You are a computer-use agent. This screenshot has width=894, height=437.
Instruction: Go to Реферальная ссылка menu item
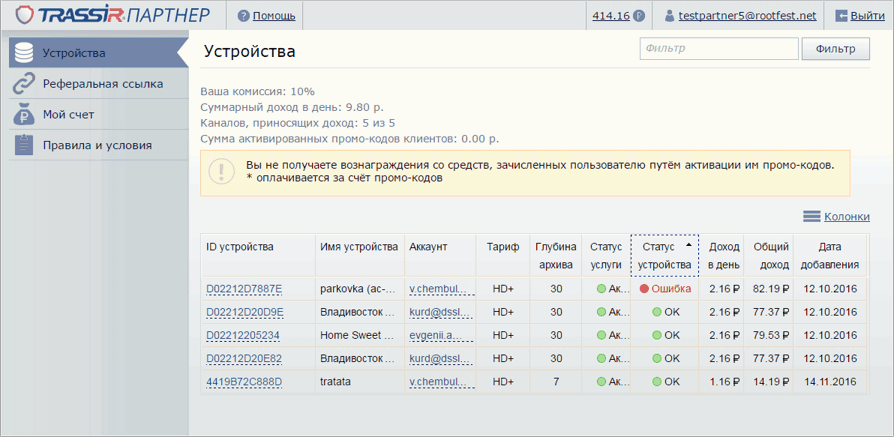[102, 84]
